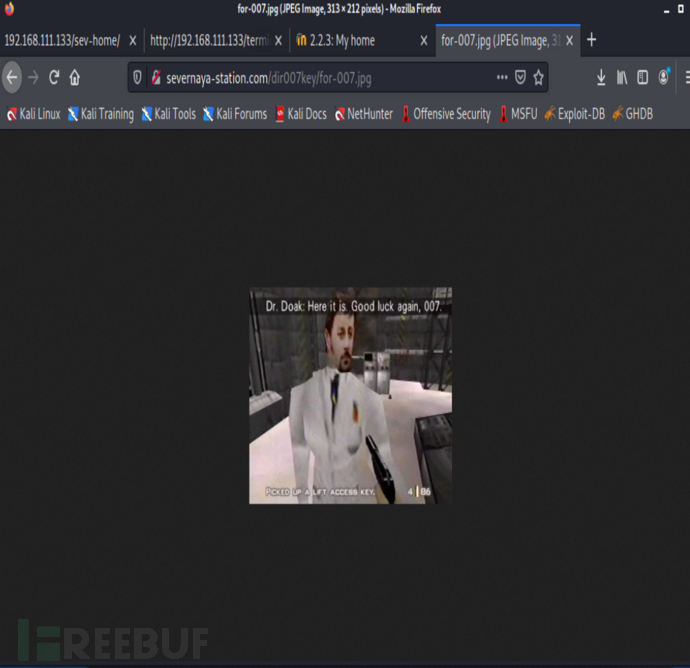Open the Firefox hamburger menu
The width and height of the screenshot is (690, 668).
click(x=686, y=78)
